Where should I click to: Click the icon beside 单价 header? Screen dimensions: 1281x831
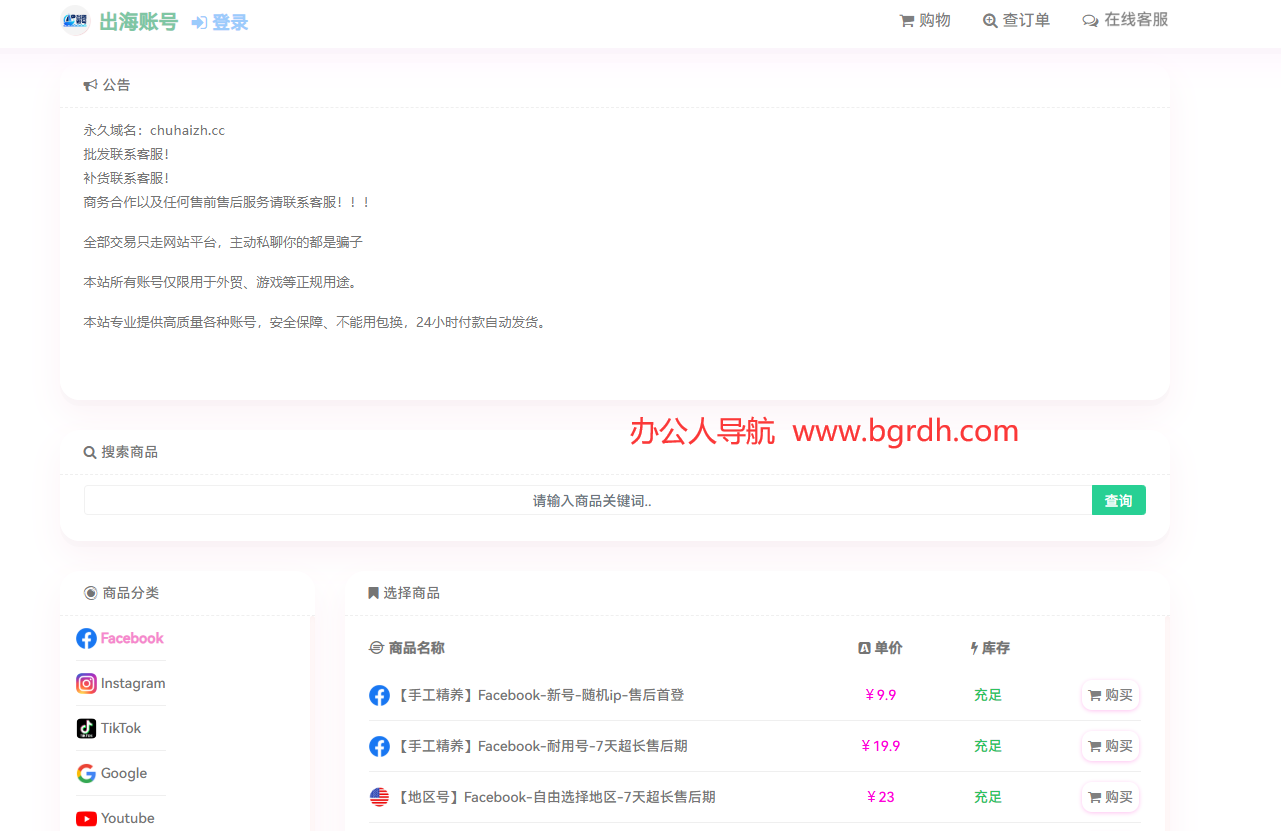coord(864,648)
